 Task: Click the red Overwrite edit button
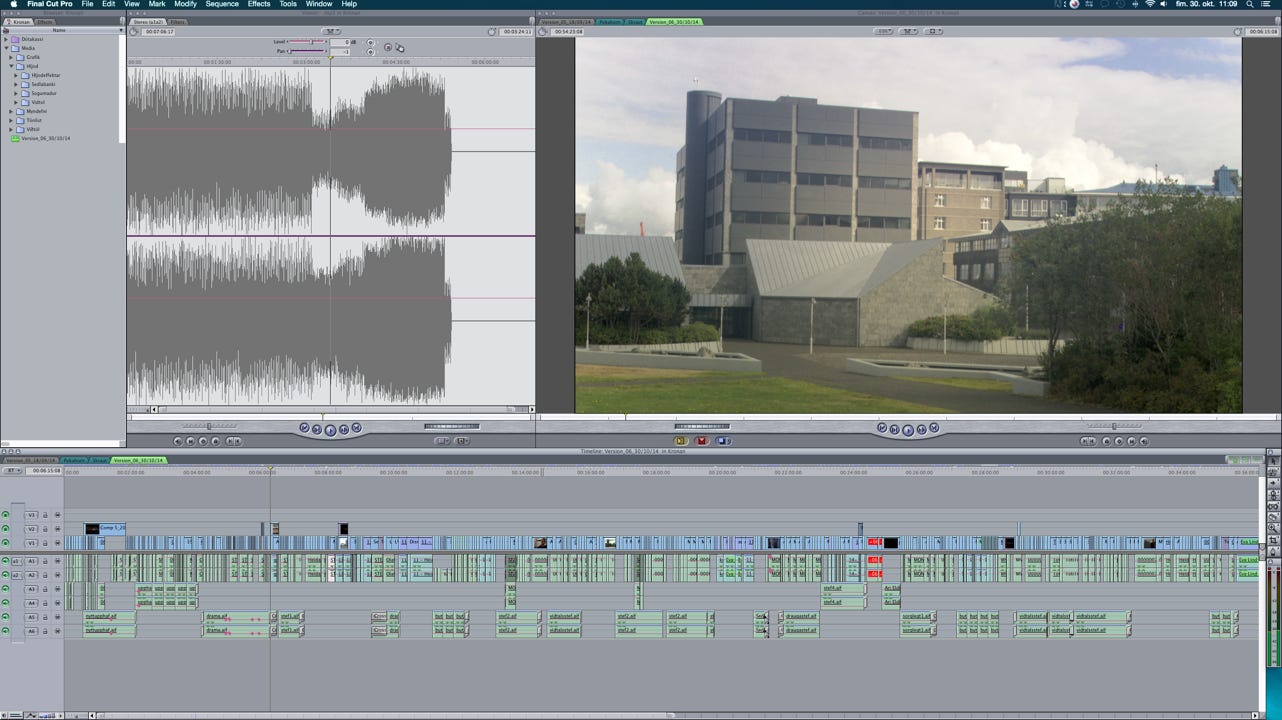702,441
